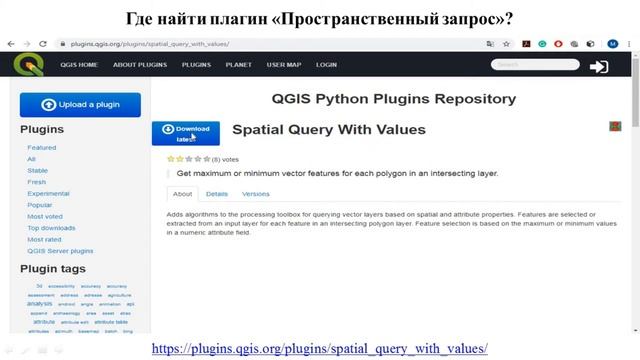Open ABOUT PLUGINS menu item
Viewport: 640px width, 360px height.
point(140,64)
